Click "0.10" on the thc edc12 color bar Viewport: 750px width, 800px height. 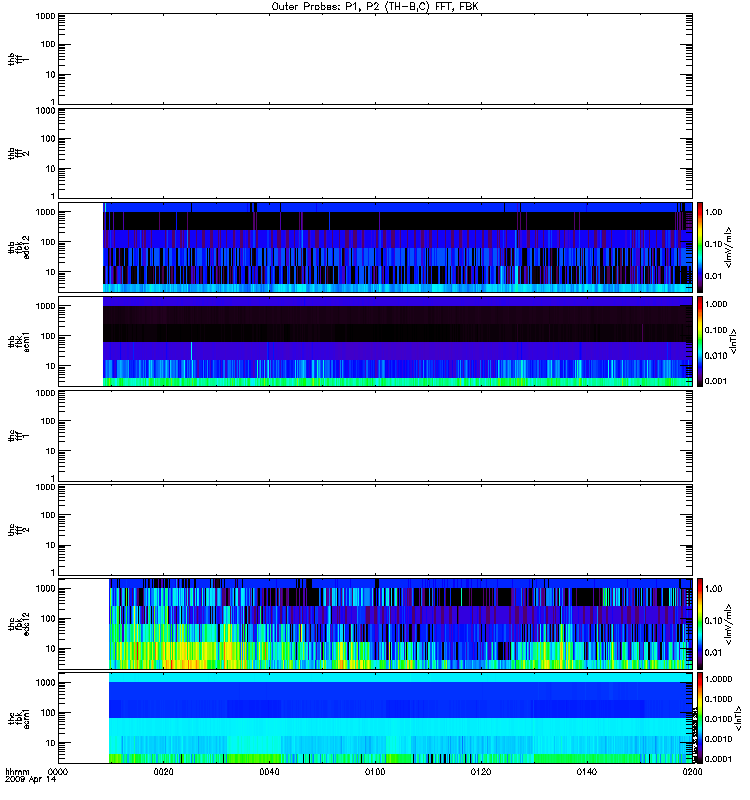point(713,620)
